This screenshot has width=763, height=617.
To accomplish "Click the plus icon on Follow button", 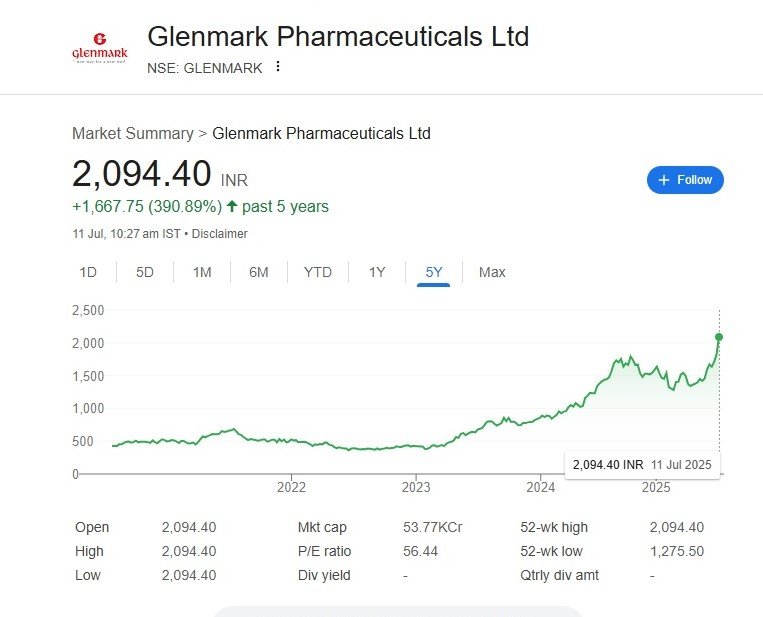I will [664, 180].
